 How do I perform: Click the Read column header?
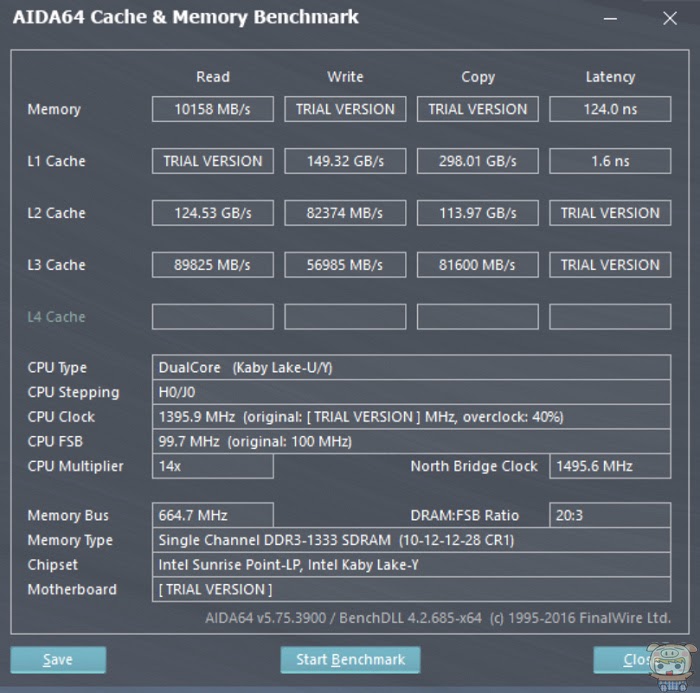(x=213, y=77)
